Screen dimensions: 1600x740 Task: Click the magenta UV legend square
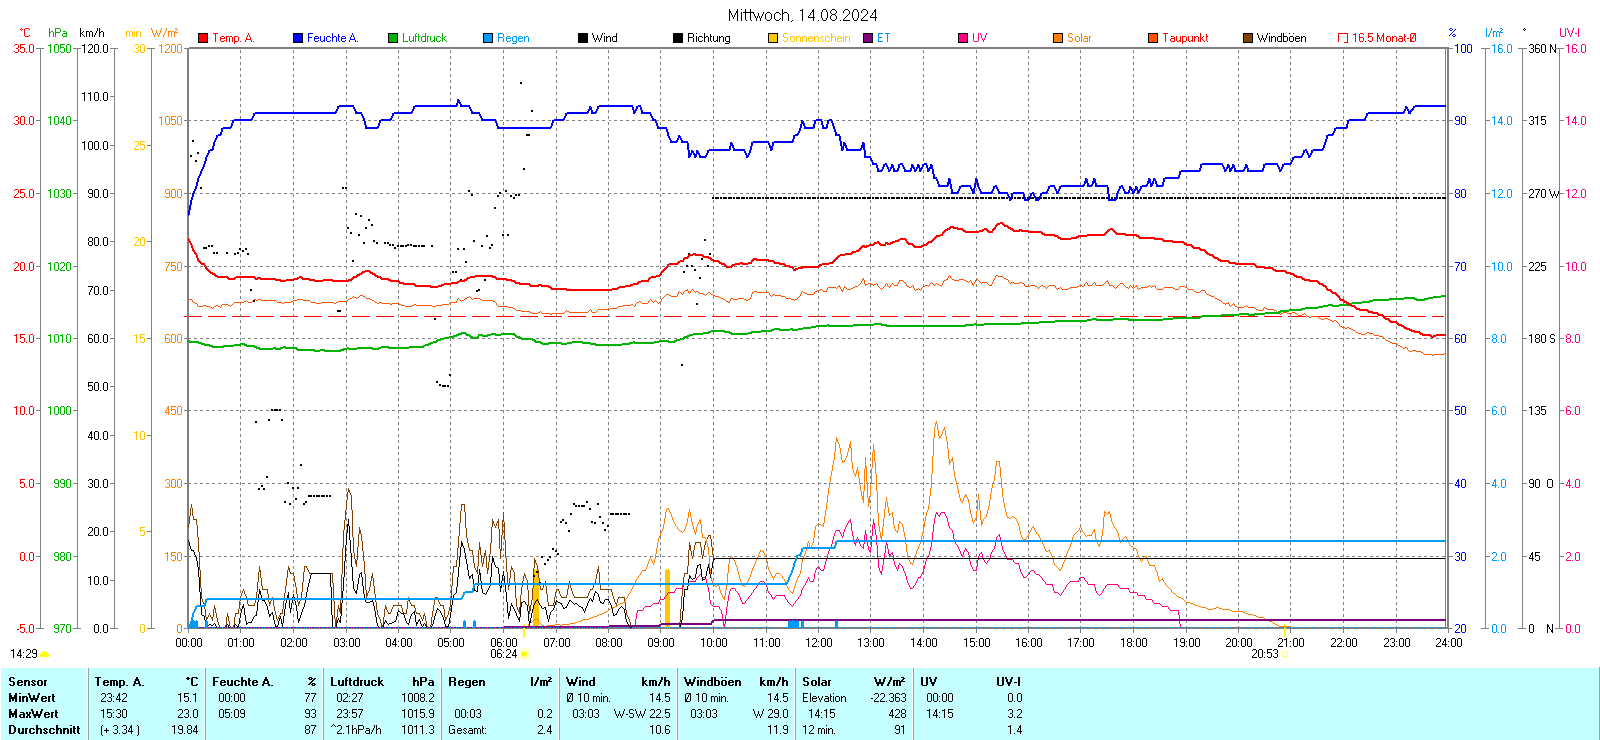[963, 38]
